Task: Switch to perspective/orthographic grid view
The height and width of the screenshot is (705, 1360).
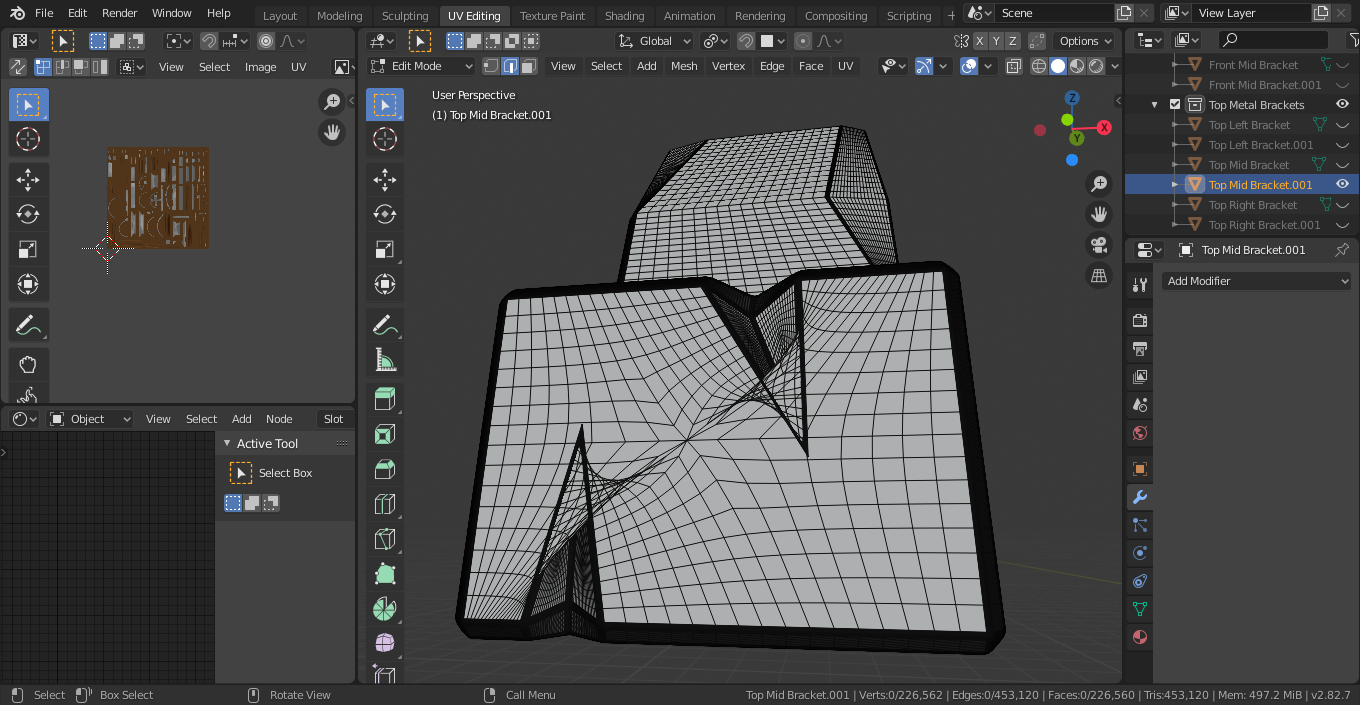Action: coord(1099,275)
